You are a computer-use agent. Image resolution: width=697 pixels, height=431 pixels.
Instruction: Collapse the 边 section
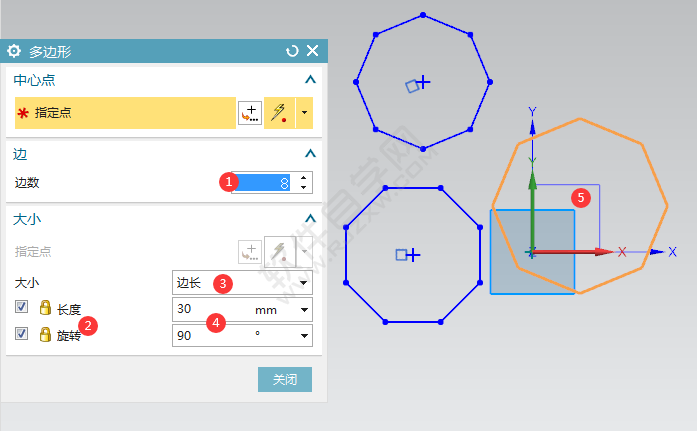(x=310, y=154)
